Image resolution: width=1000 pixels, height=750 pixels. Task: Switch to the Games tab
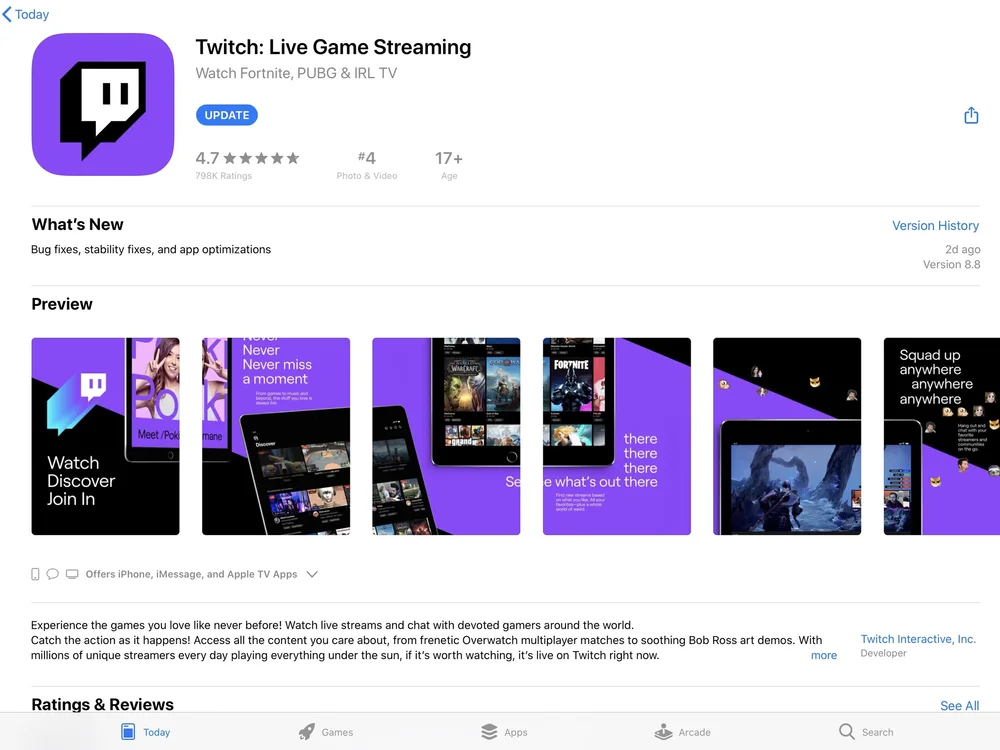[325, 732]
